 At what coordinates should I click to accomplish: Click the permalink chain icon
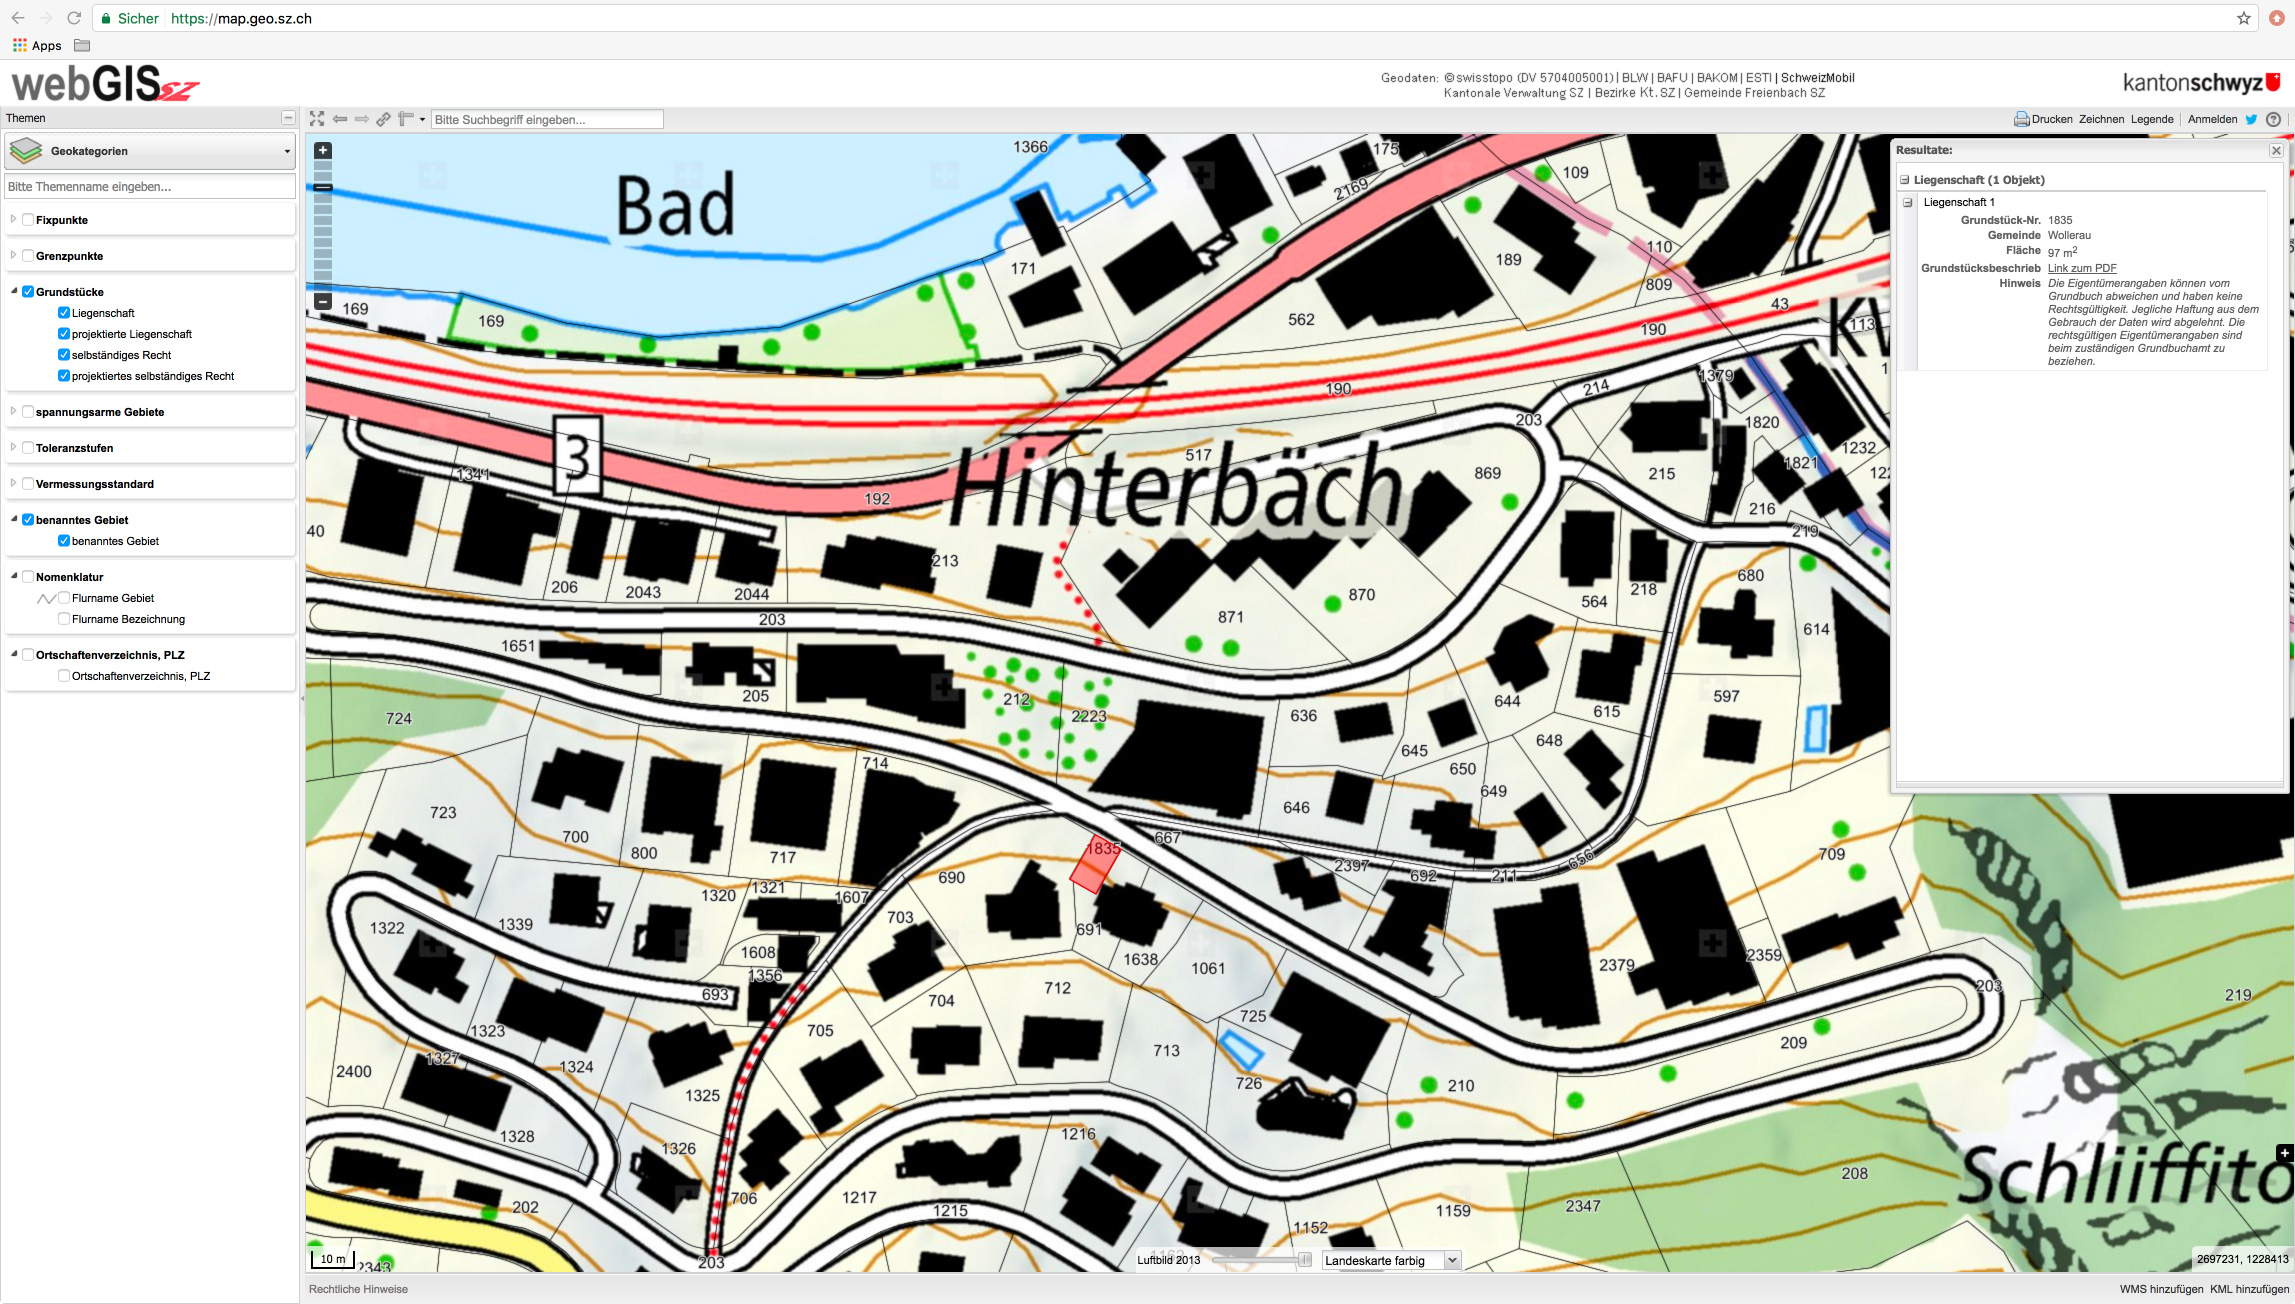click(383, 119)
